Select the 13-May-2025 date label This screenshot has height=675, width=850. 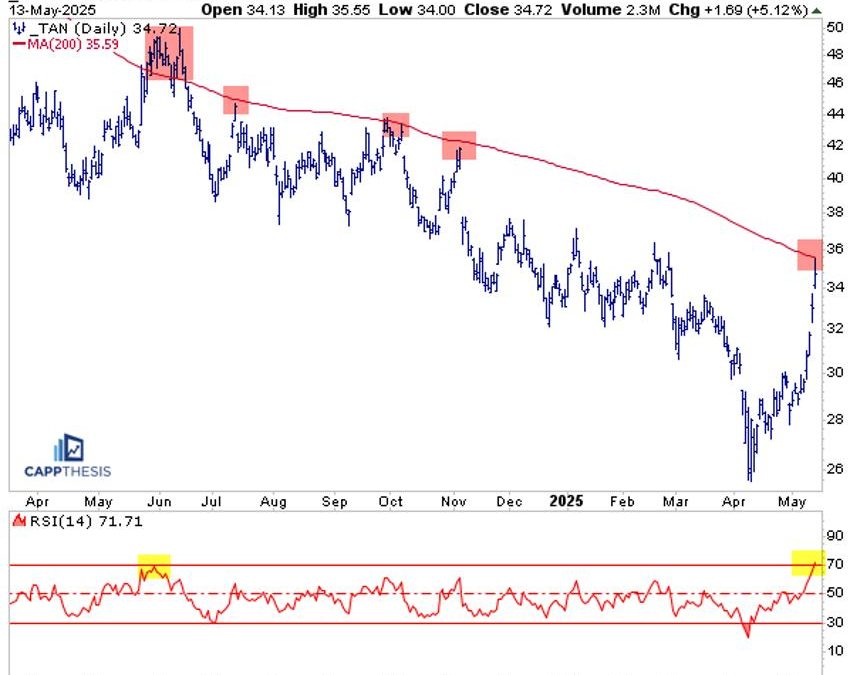point(53,10)
